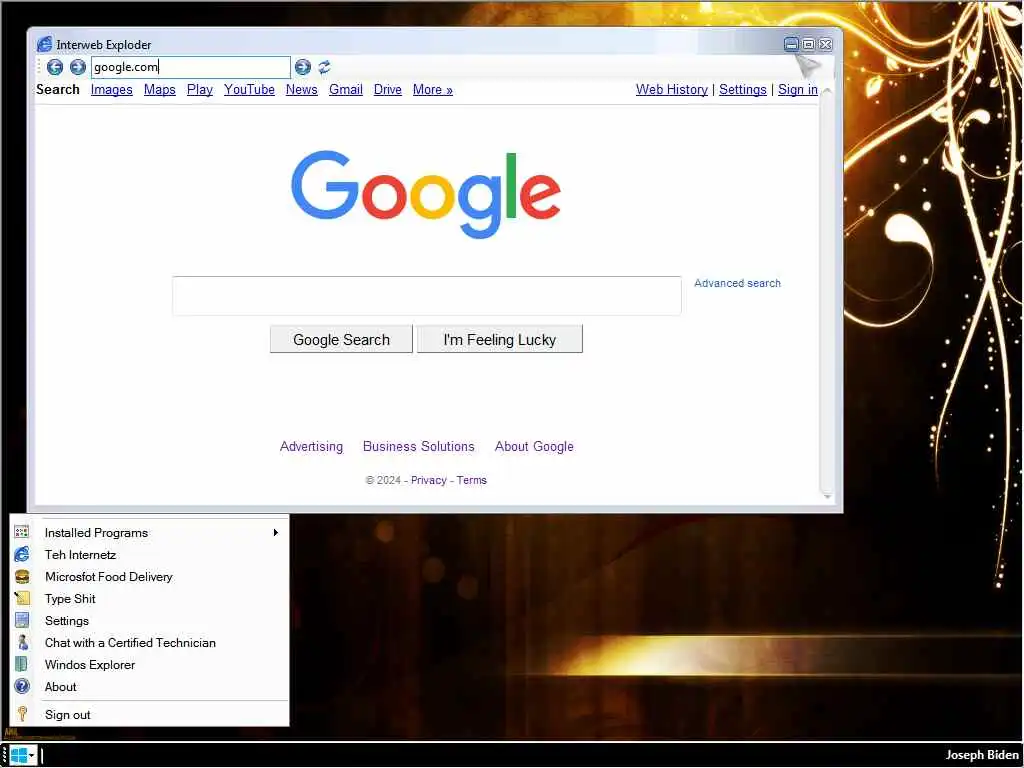Open the Business Solutions link
The width and height of the screenshot is (1024, 768).
pos(419,446)
